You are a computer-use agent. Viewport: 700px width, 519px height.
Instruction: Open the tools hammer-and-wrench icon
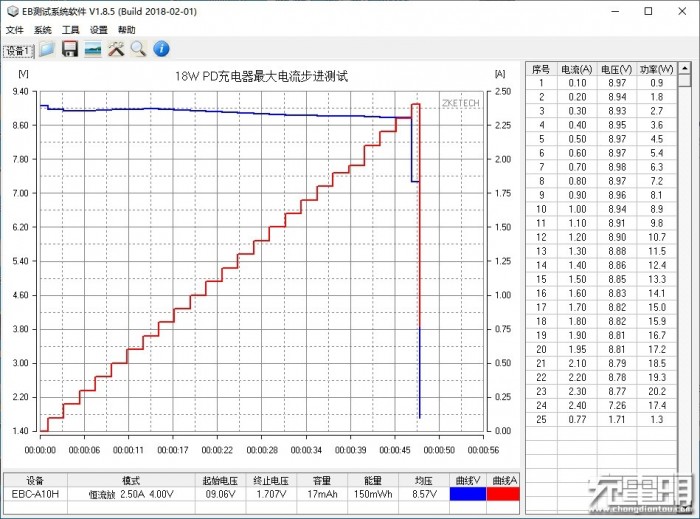tap(116, 49)
